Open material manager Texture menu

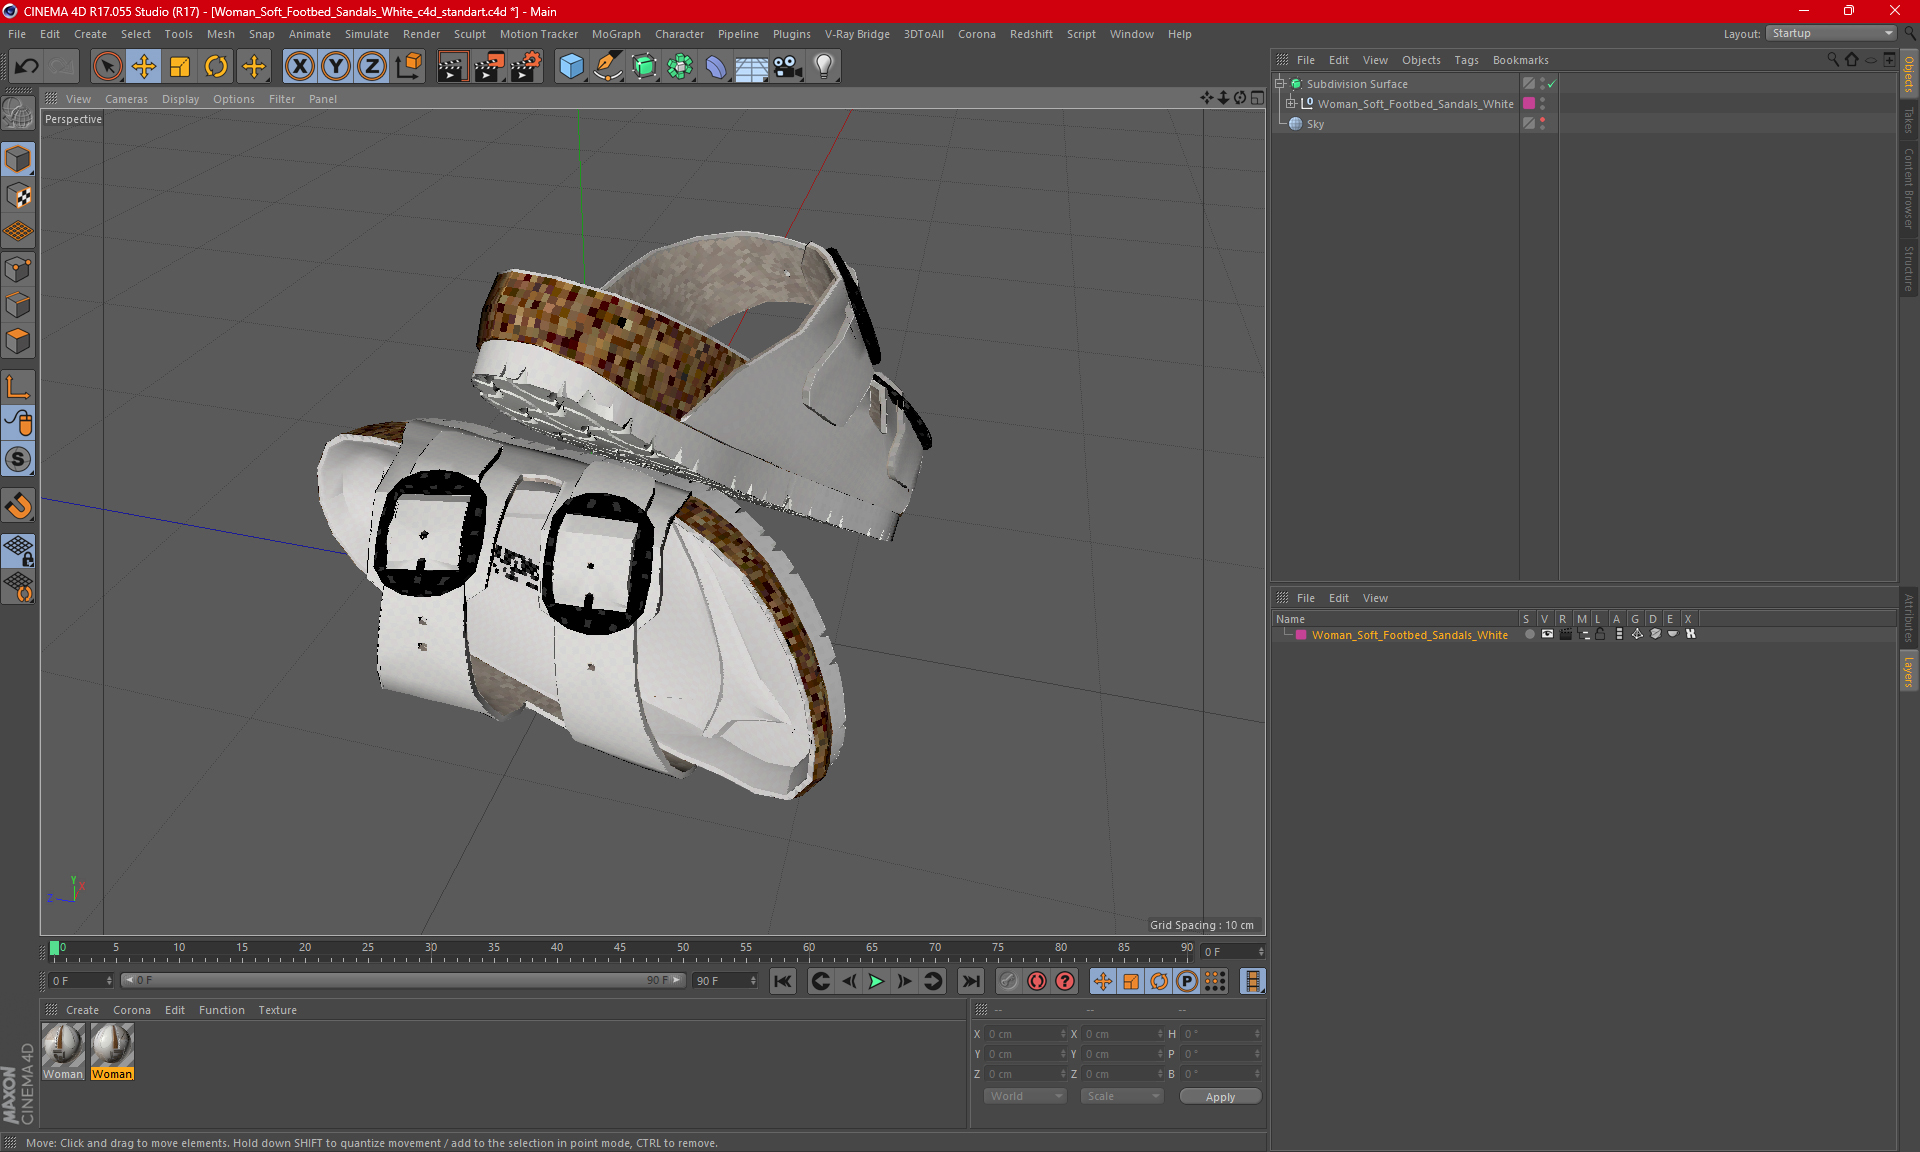click(x=277, y=1010)
